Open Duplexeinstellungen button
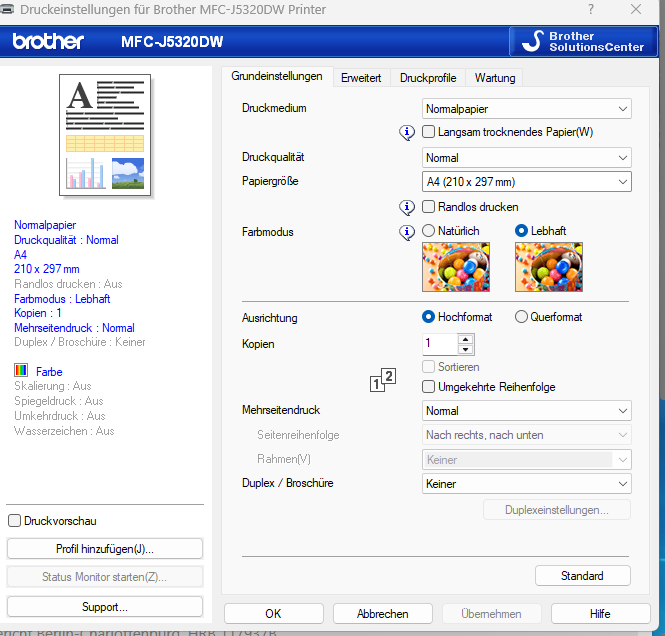 click(x=557, y=510)
